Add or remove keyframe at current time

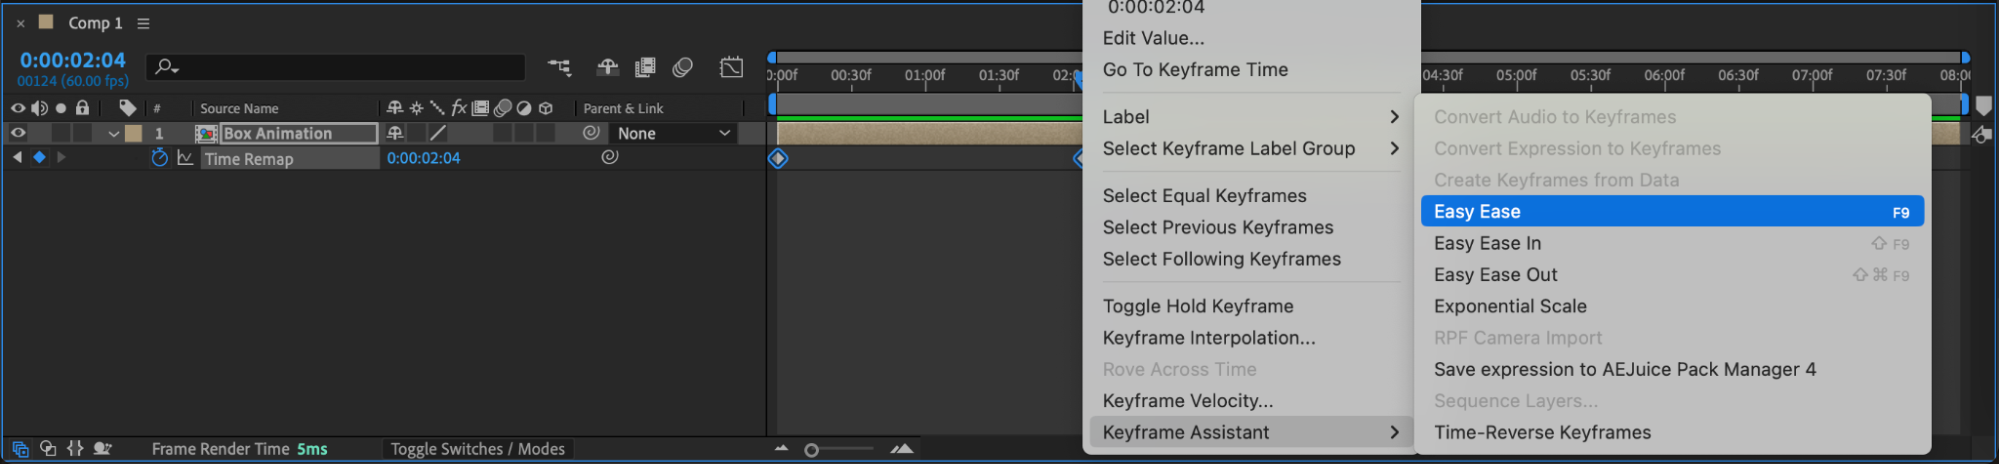click(39, 158)
